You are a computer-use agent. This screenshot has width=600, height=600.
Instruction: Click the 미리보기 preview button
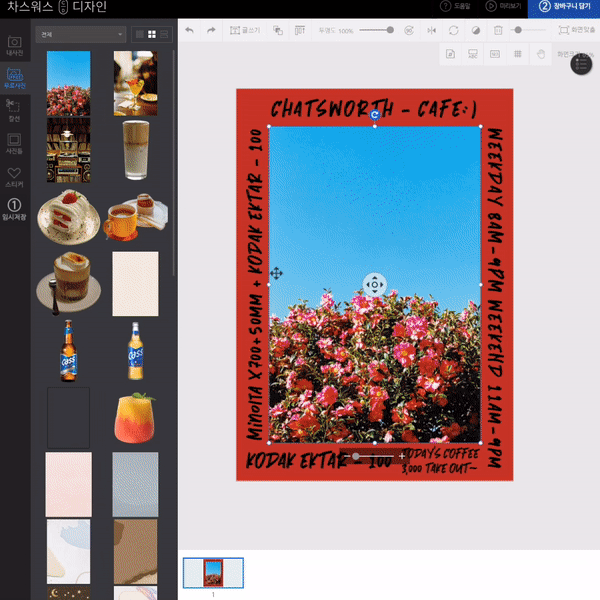(503, 7)
